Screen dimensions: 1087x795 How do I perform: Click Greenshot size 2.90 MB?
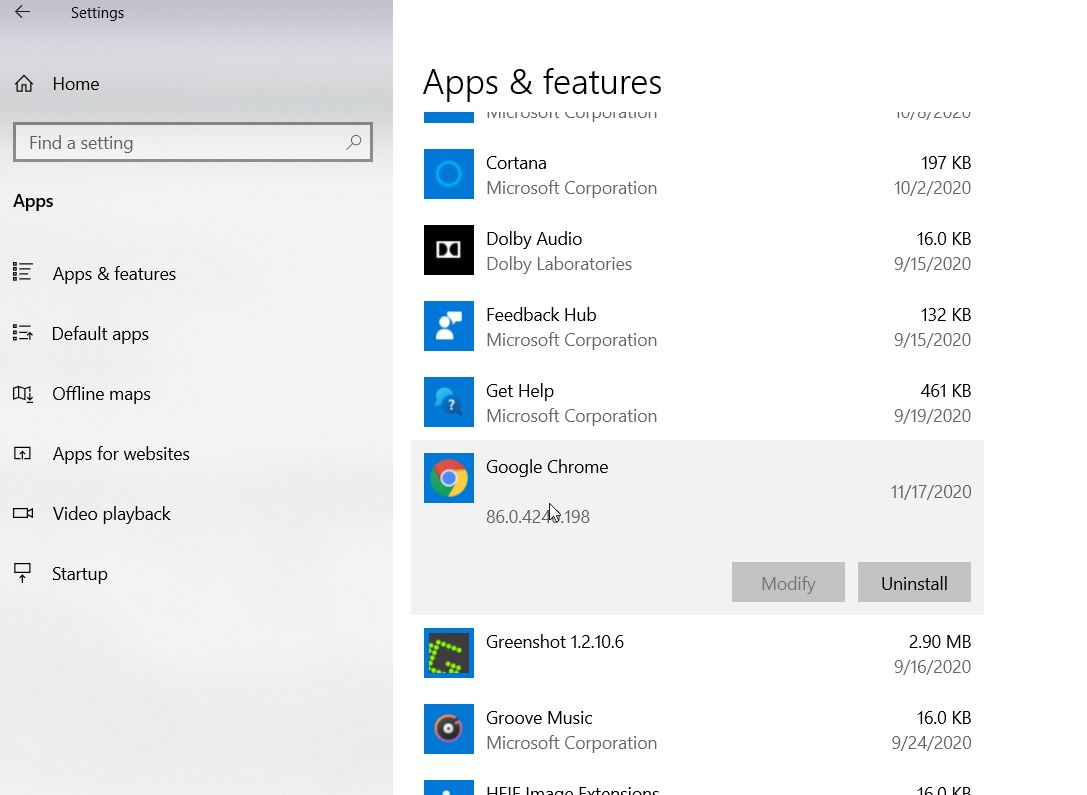pos(940,642)
